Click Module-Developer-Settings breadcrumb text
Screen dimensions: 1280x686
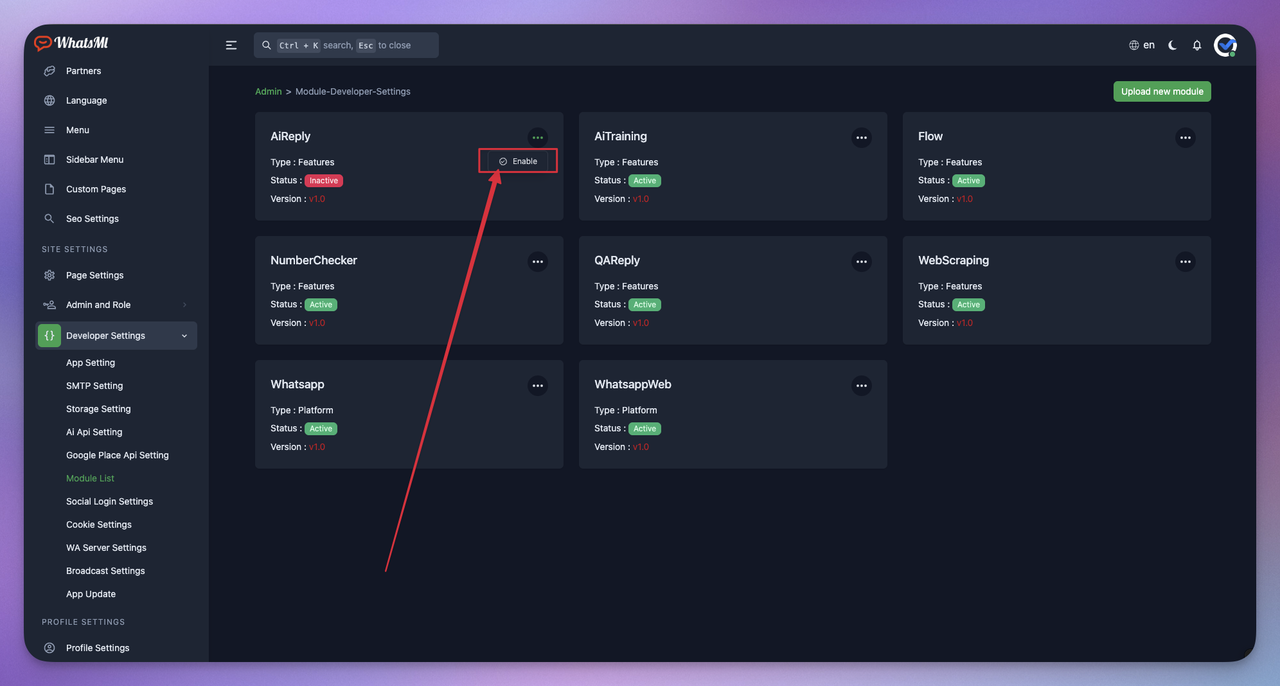[353, 91]
